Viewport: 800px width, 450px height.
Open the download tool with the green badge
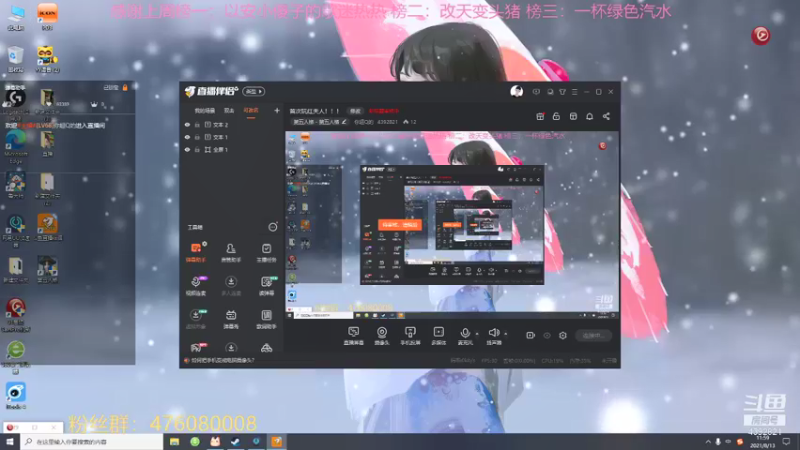pos(195,318)
